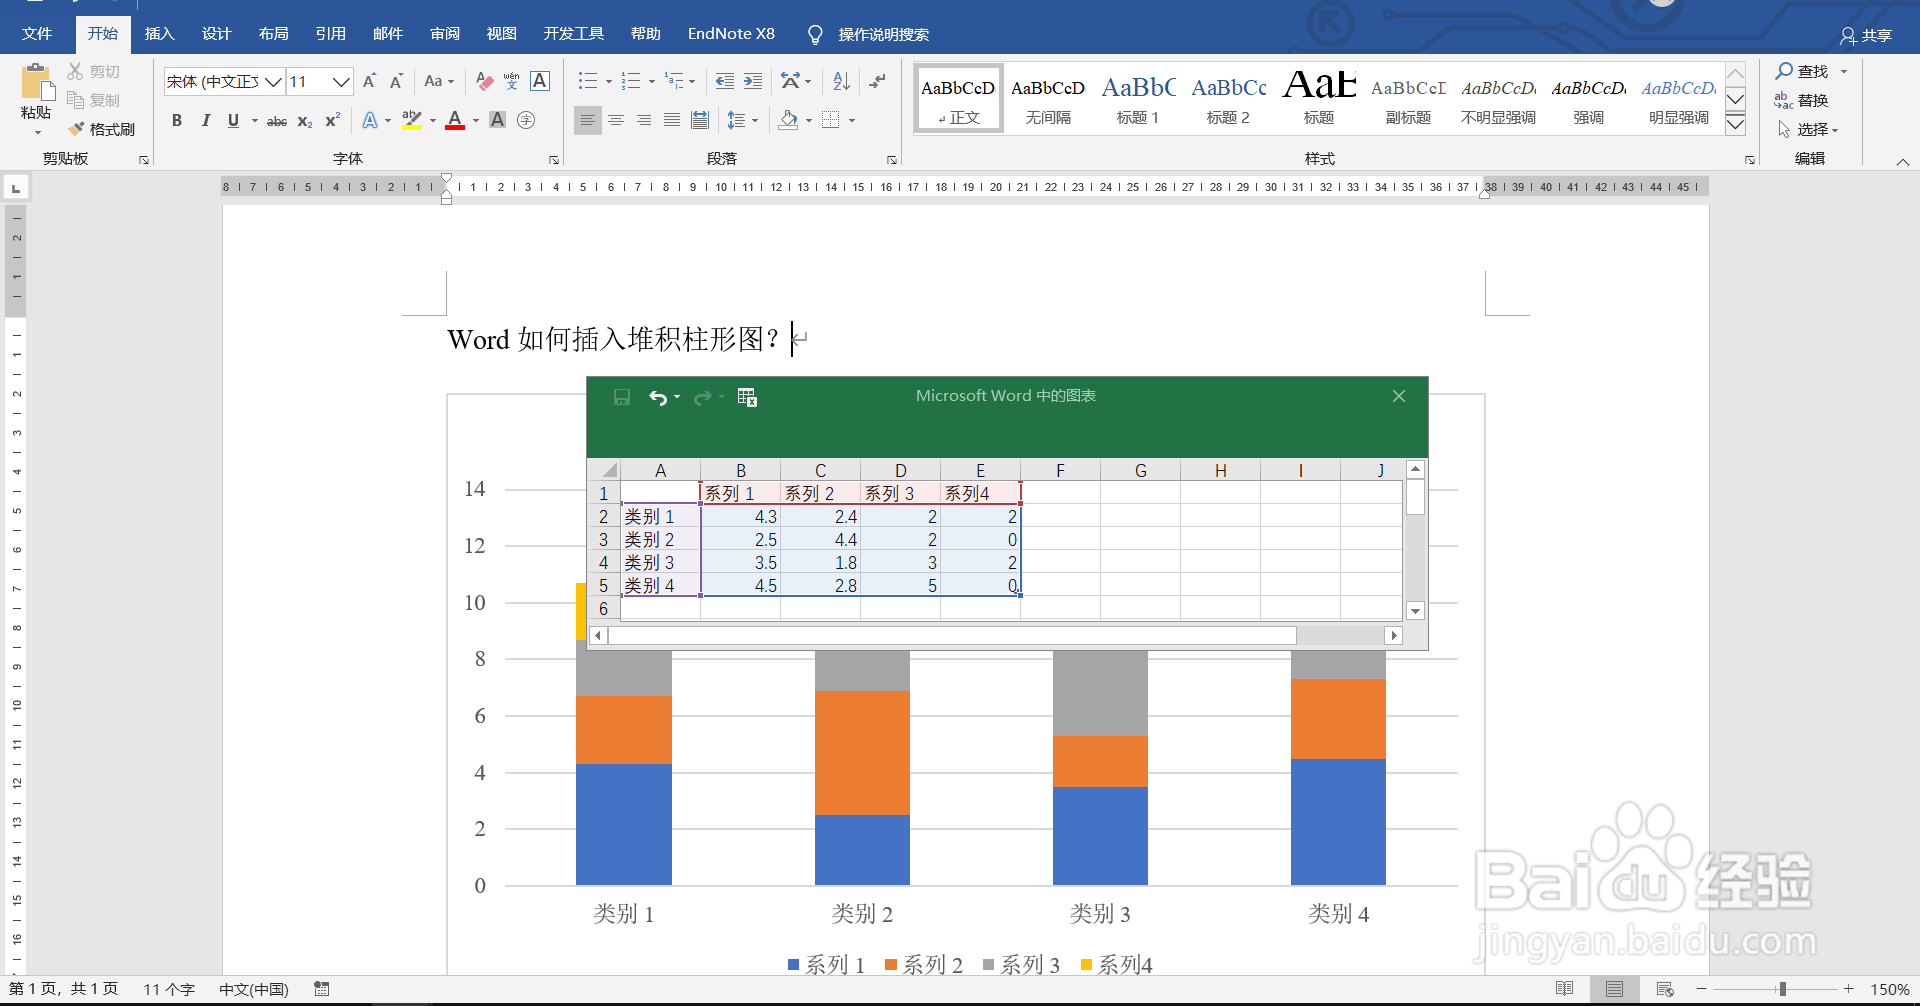Viewport: 1920px width, 1006px height.
Task: Click the character border icon
Action: 540,81
